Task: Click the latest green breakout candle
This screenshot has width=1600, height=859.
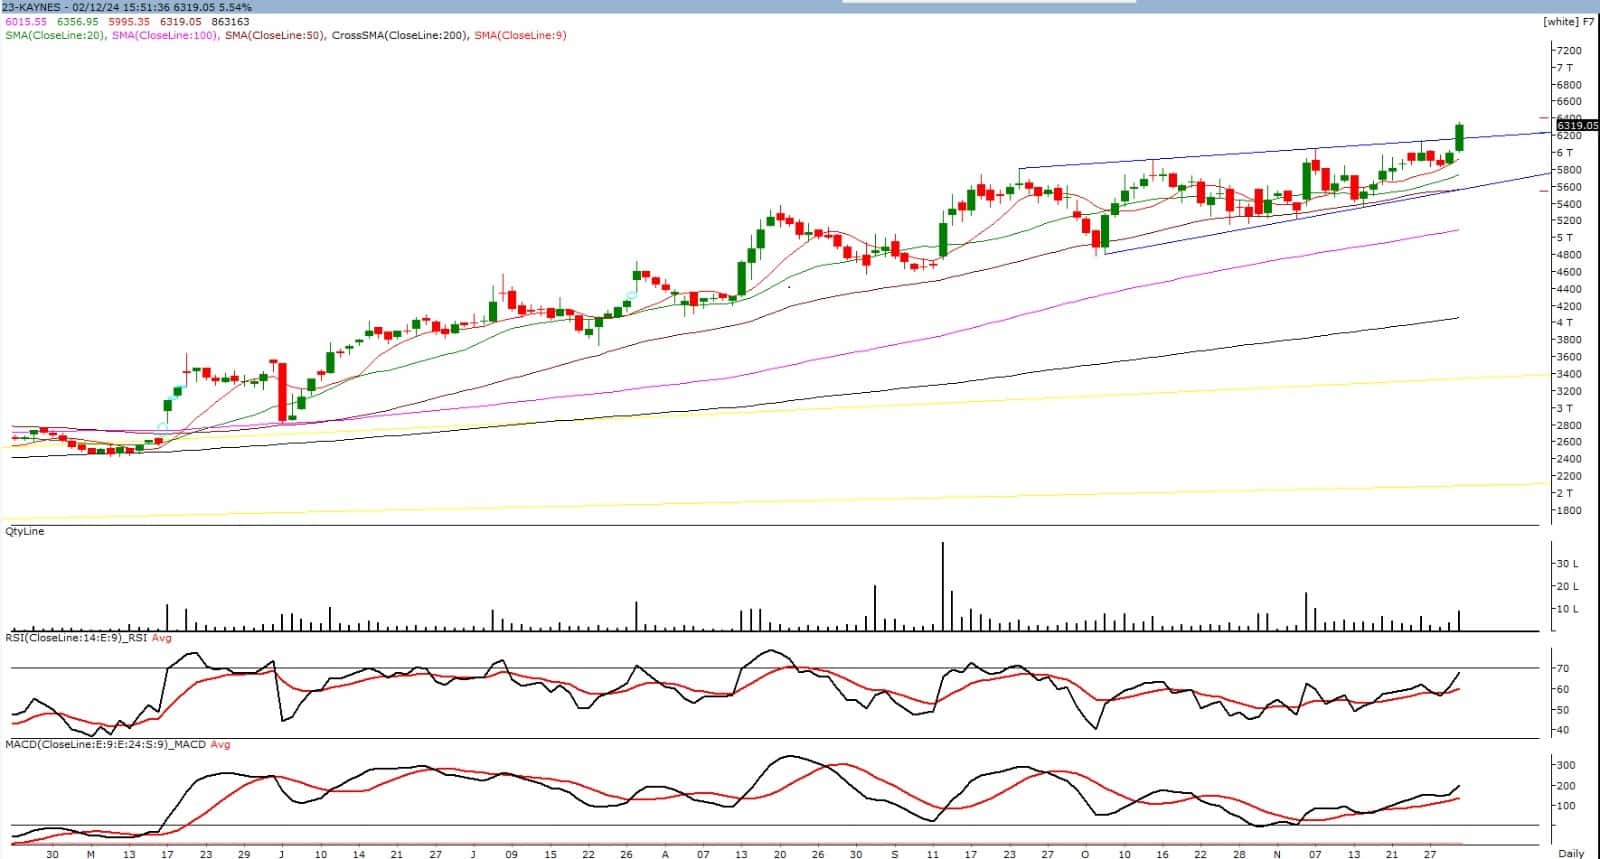Action: click(1459, 137)
